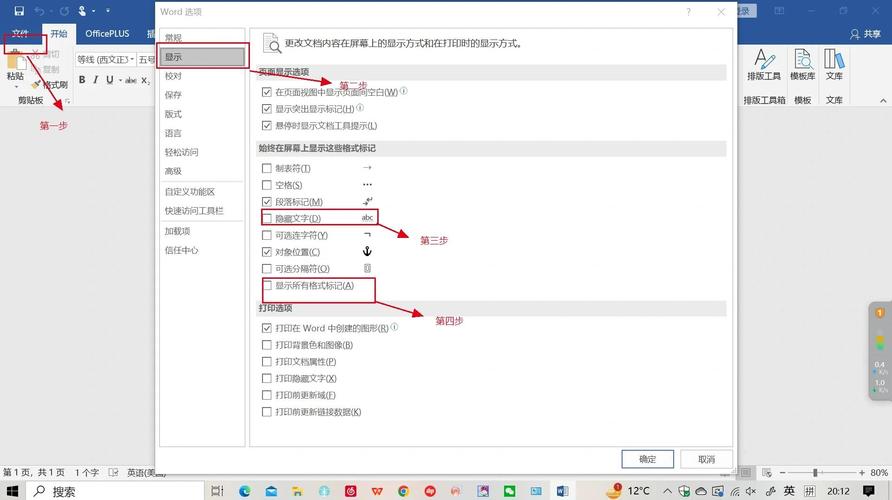Uncheck 悬停时显示文档工具提示
The height and width of the screenshot is (500, 892).
(x=266, y=126)
